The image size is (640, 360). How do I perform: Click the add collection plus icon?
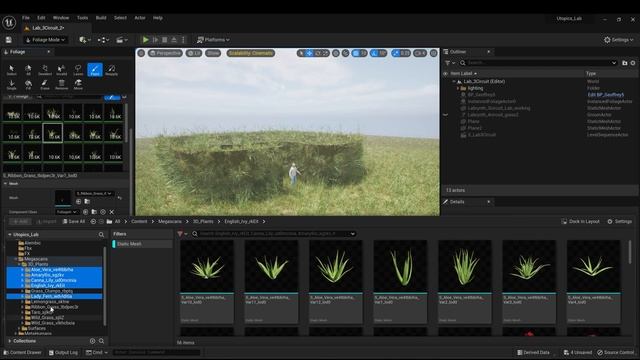pos(93,341)
